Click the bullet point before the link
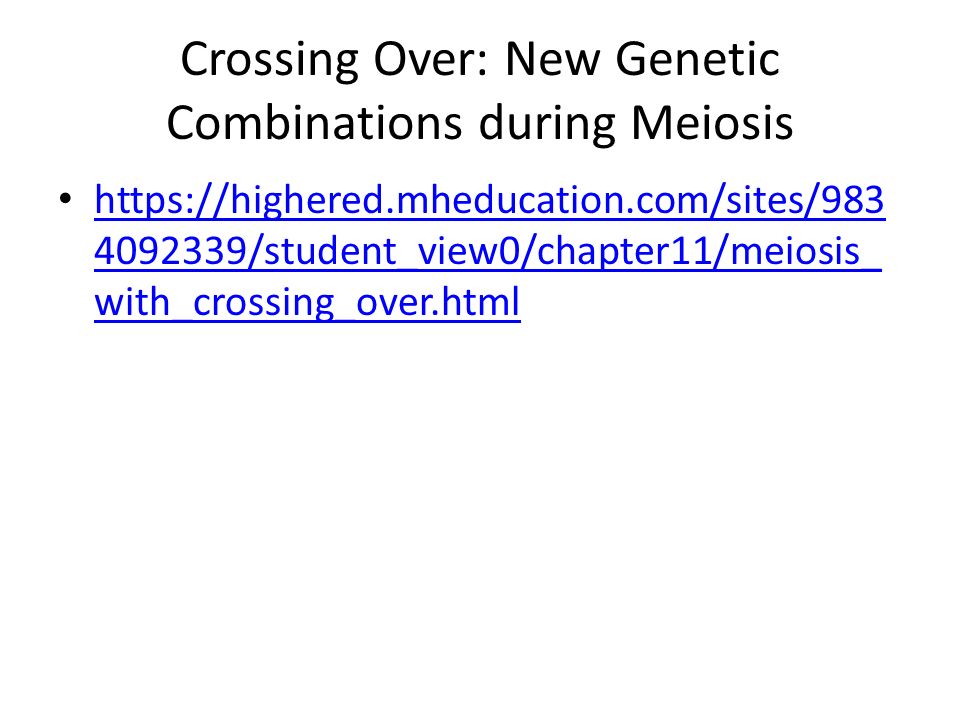Screen dimensions: 960x720 coord(66,199)
